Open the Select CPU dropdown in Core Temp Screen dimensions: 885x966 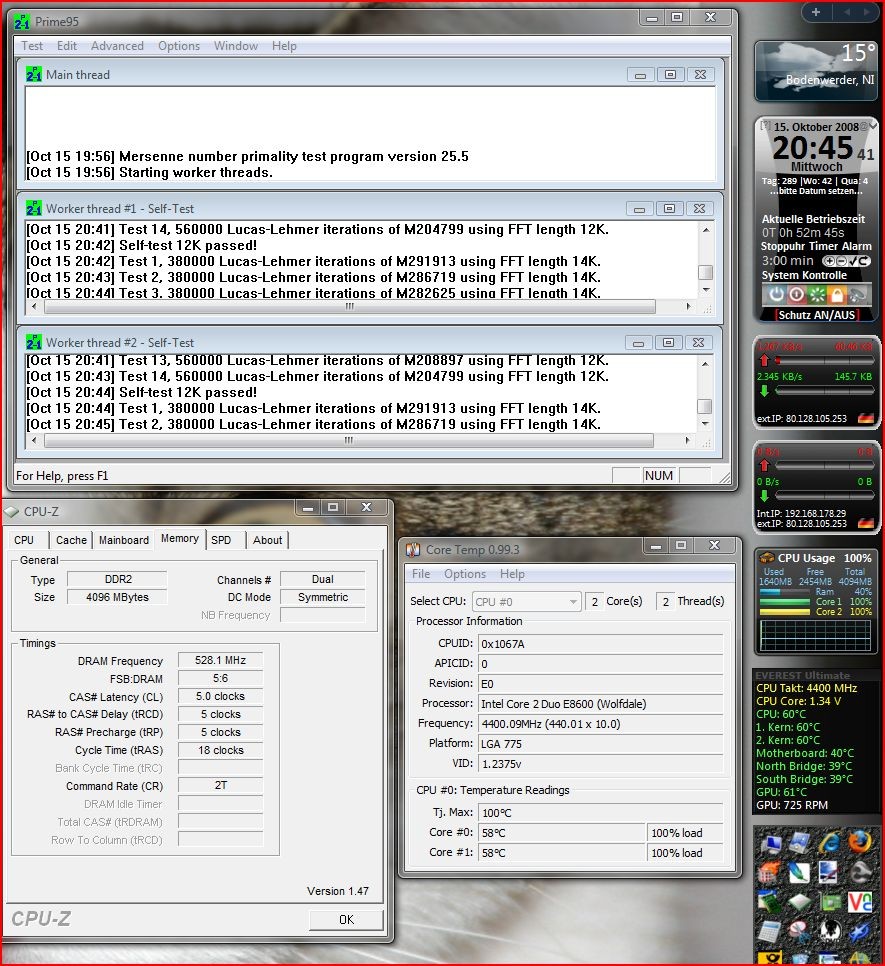[527, 601]
